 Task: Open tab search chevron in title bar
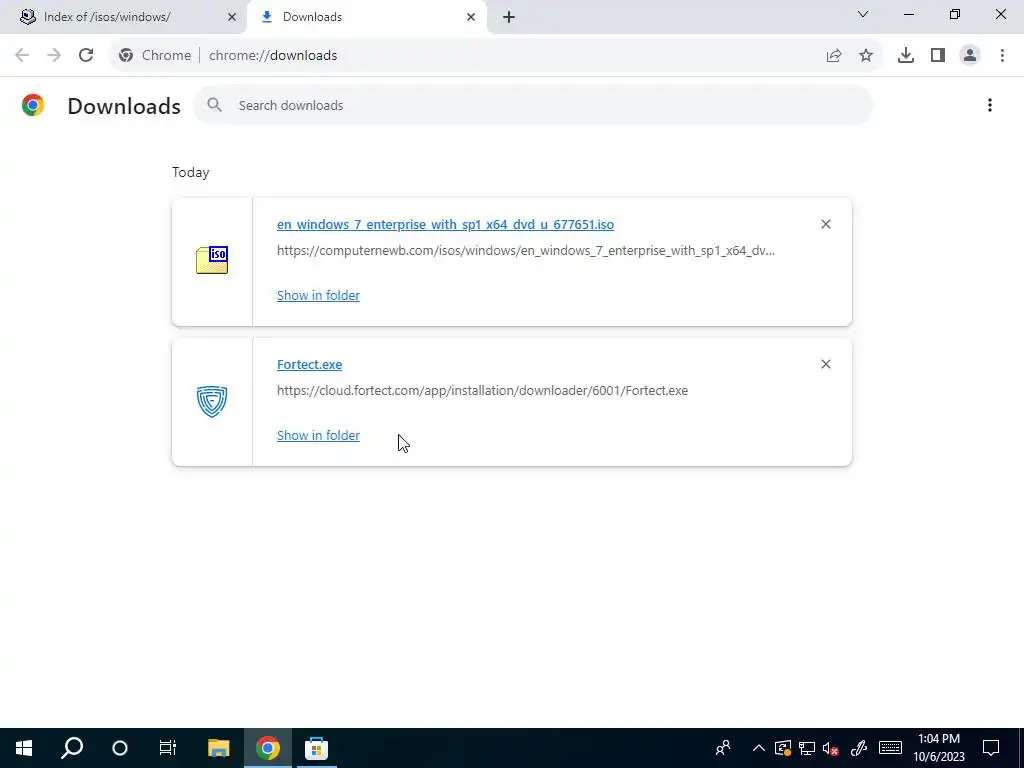863,14
